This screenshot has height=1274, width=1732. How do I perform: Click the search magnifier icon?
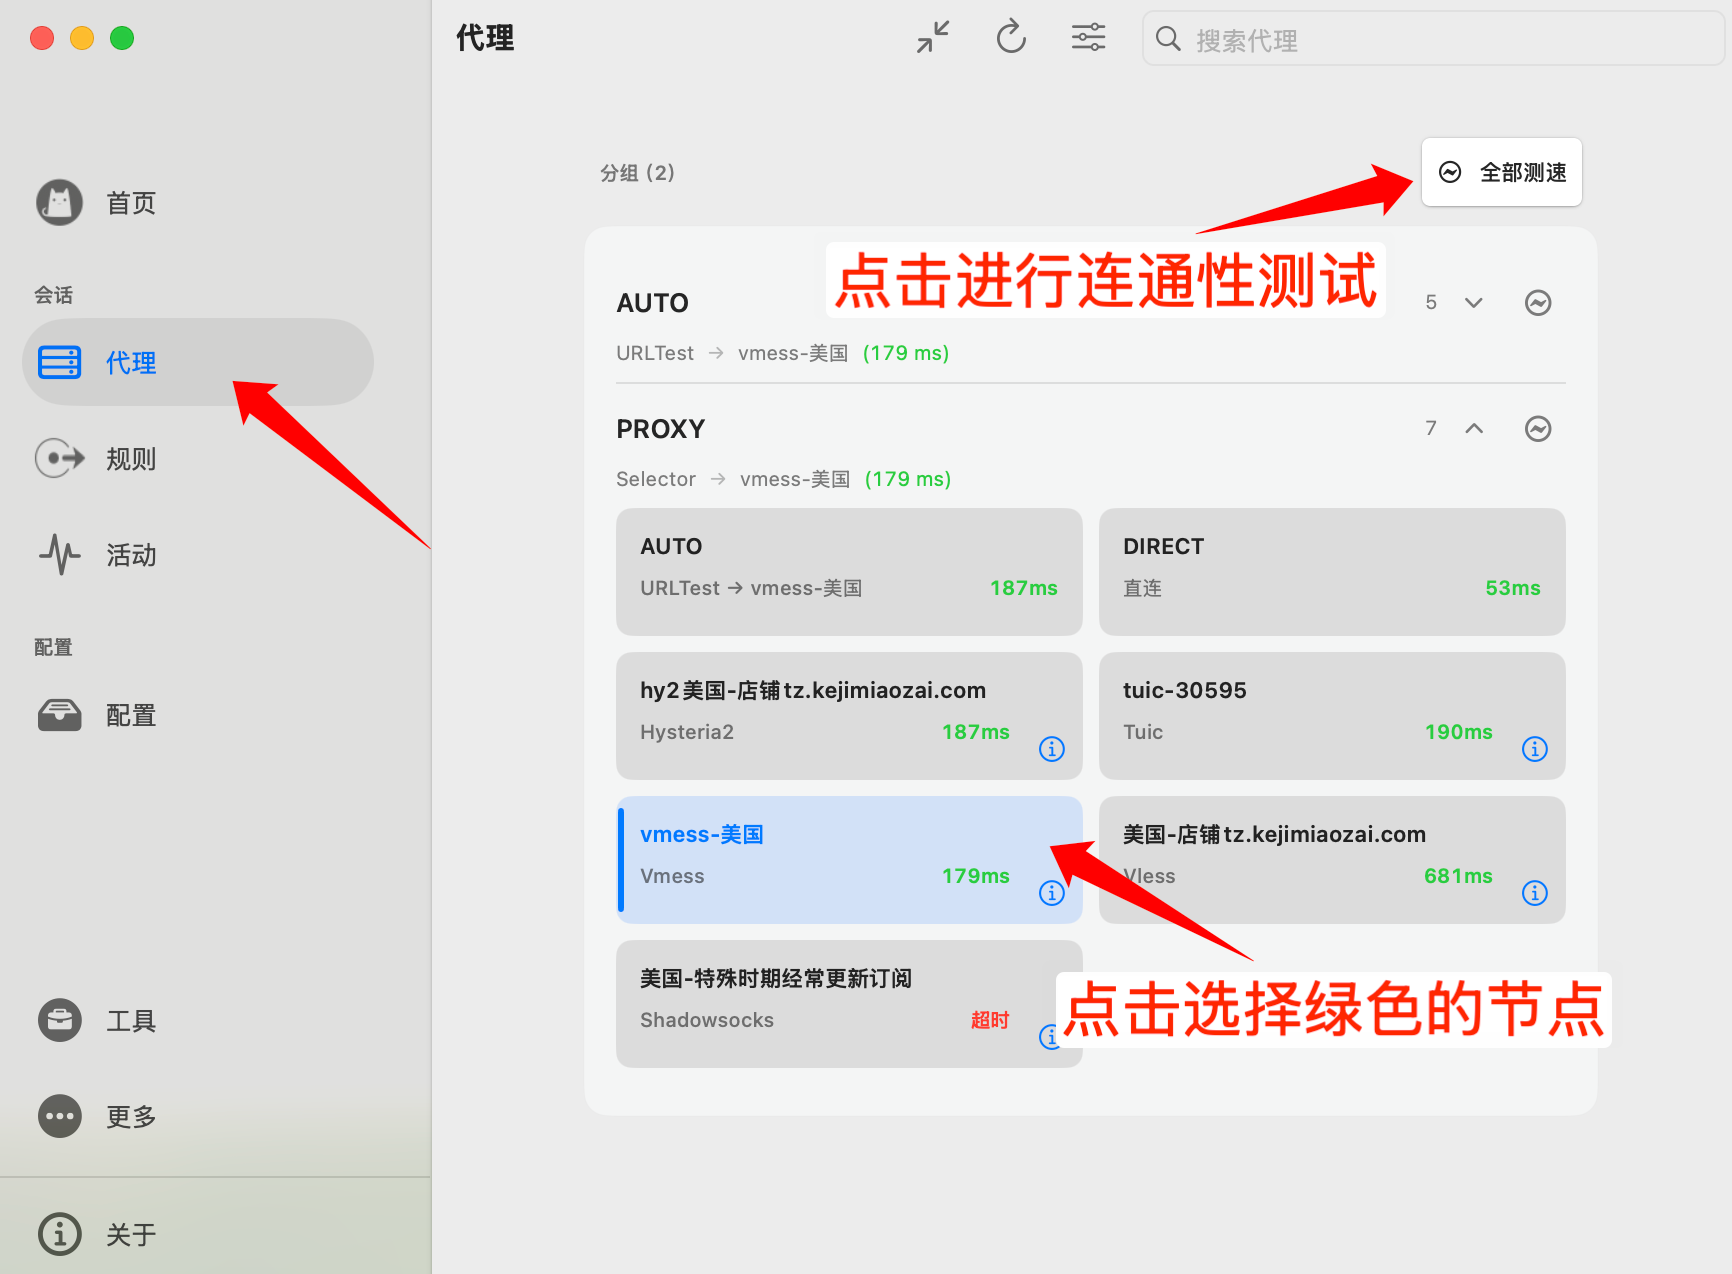(x=1167, y=39)
